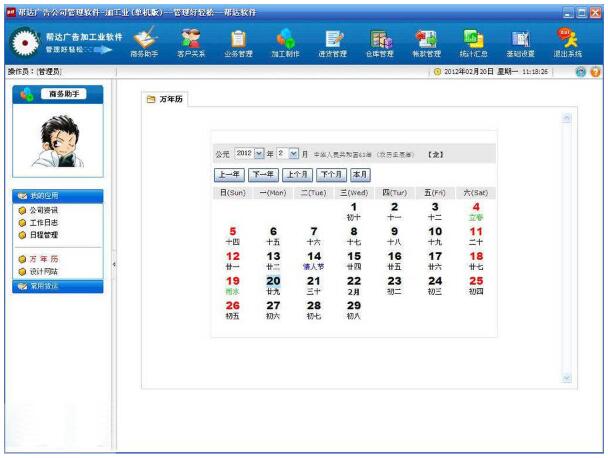Select date 14 情人节 in calendar
Image resolution: width=608 pixels, height=458 pixels.
[314, 261]
